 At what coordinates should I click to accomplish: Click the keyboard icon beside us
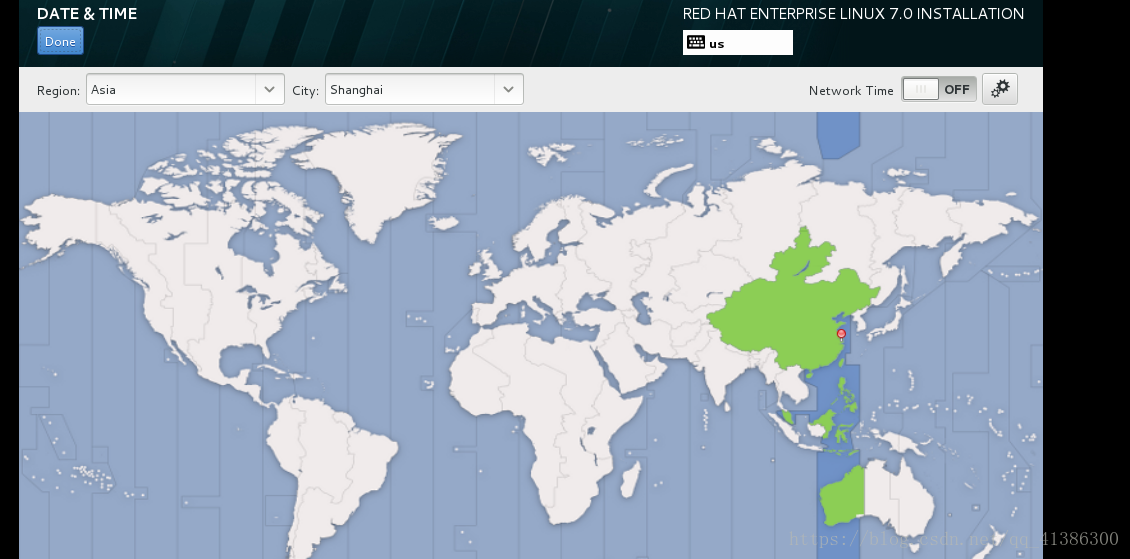[696, 42]
